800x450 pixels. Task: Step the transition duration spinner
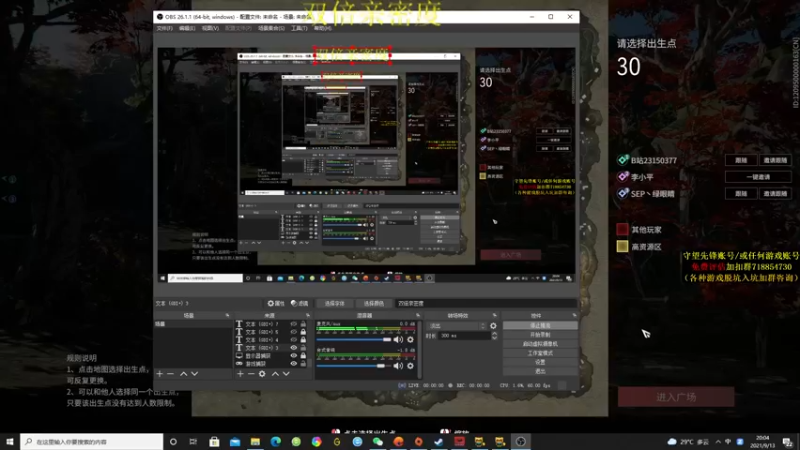click(494, 336)
